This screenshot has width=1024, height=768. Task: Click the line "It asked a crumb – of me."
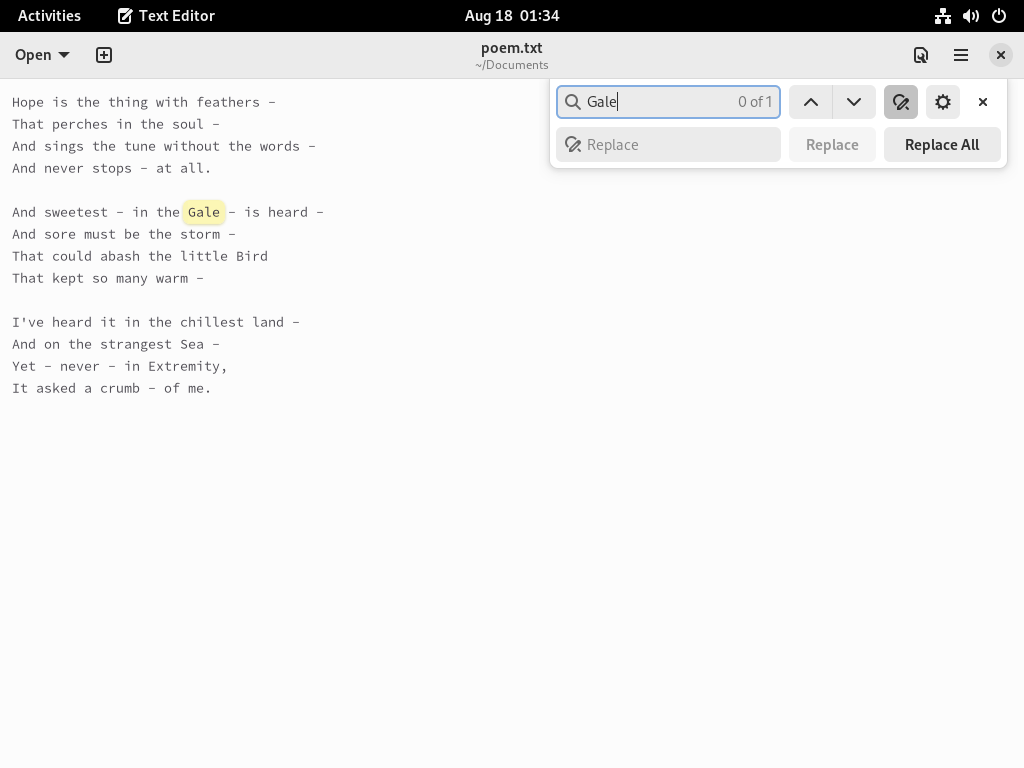point(112,389)
